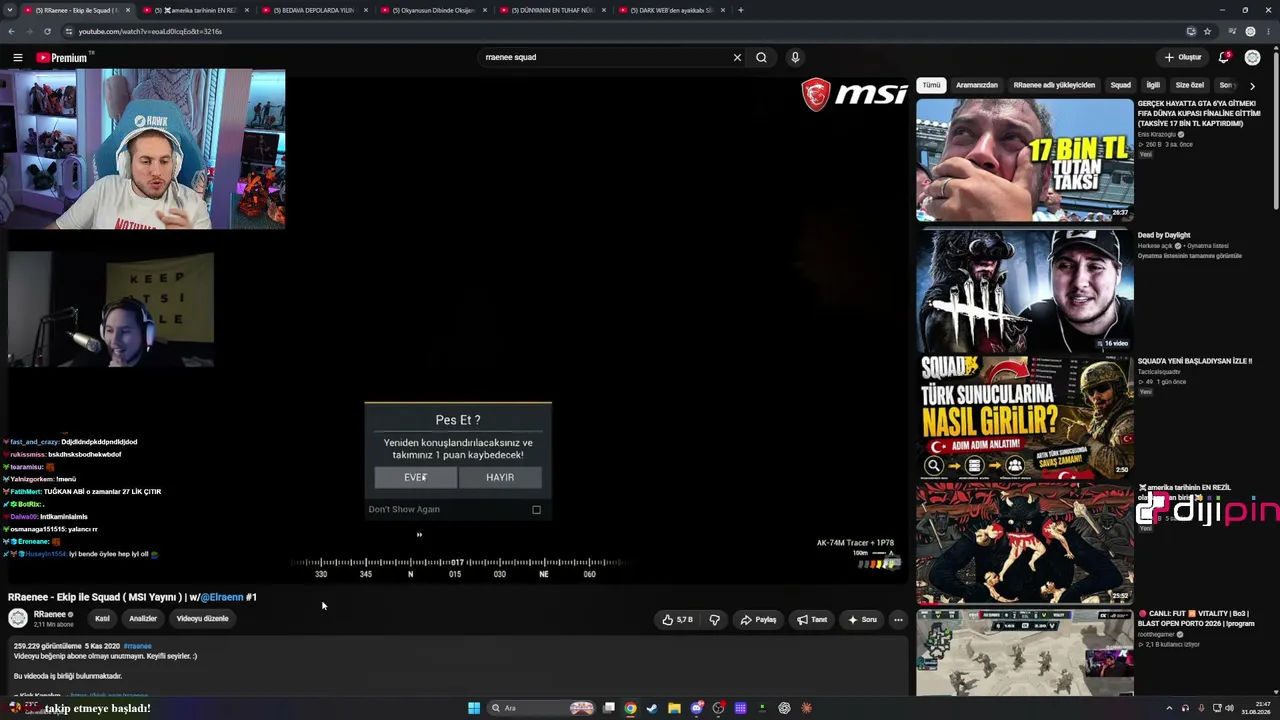Image resolution: width=1280 pixels, height=720 pixels.
Task: Open Analizler for this video
Action: 143,619
